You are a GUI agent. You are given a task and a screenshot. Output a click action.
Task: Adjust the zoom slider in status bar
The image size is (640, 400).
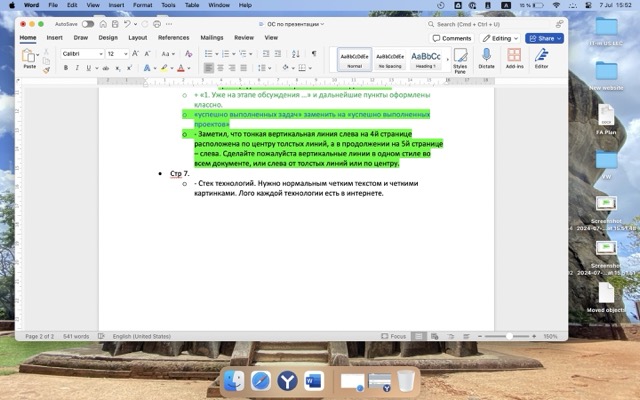click(510, 336)
